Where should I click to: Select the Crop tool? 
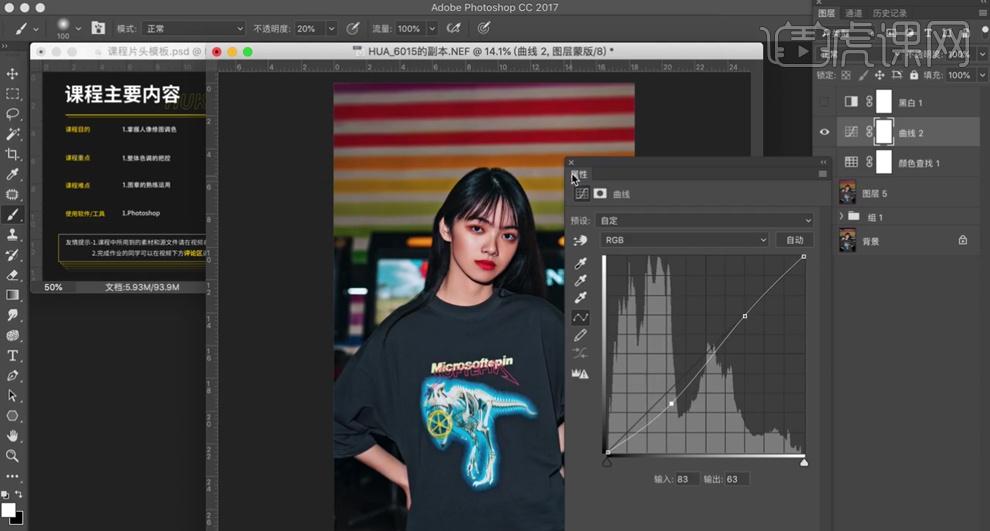coord(12,154)
